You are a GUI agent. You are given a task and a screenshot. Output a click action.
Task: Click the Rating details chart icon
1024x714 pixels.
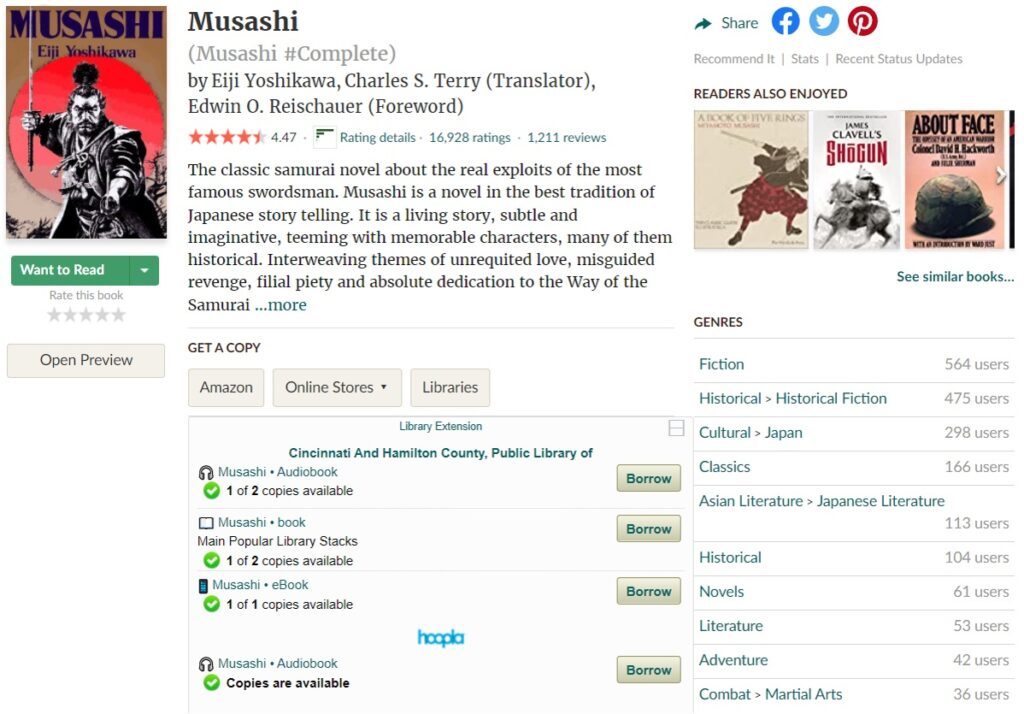[x=324, y=137]
